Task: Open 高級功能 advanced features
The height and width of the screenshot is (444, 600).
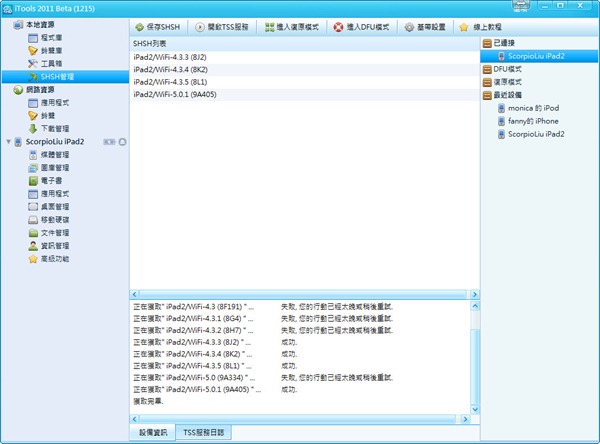Action: tap(49, 259)
